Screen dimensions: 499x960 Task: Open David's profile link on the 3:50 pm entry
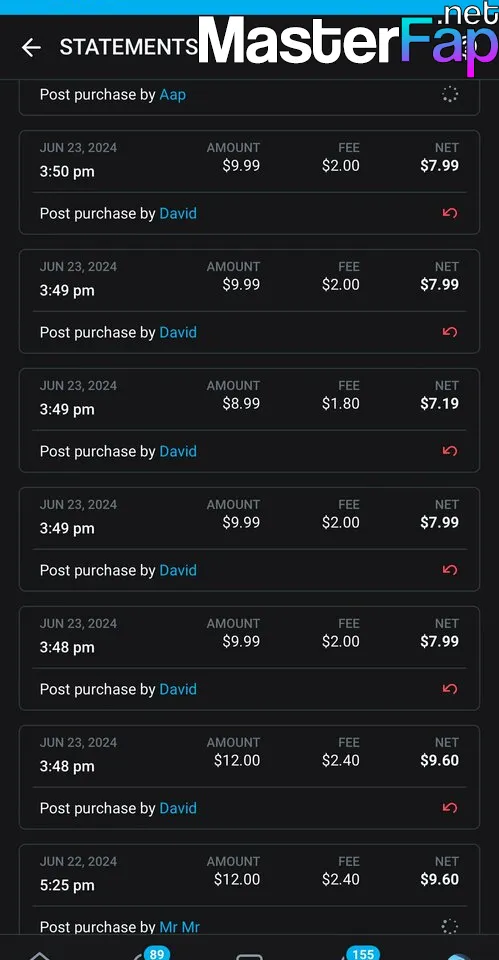tap(178, 213)
